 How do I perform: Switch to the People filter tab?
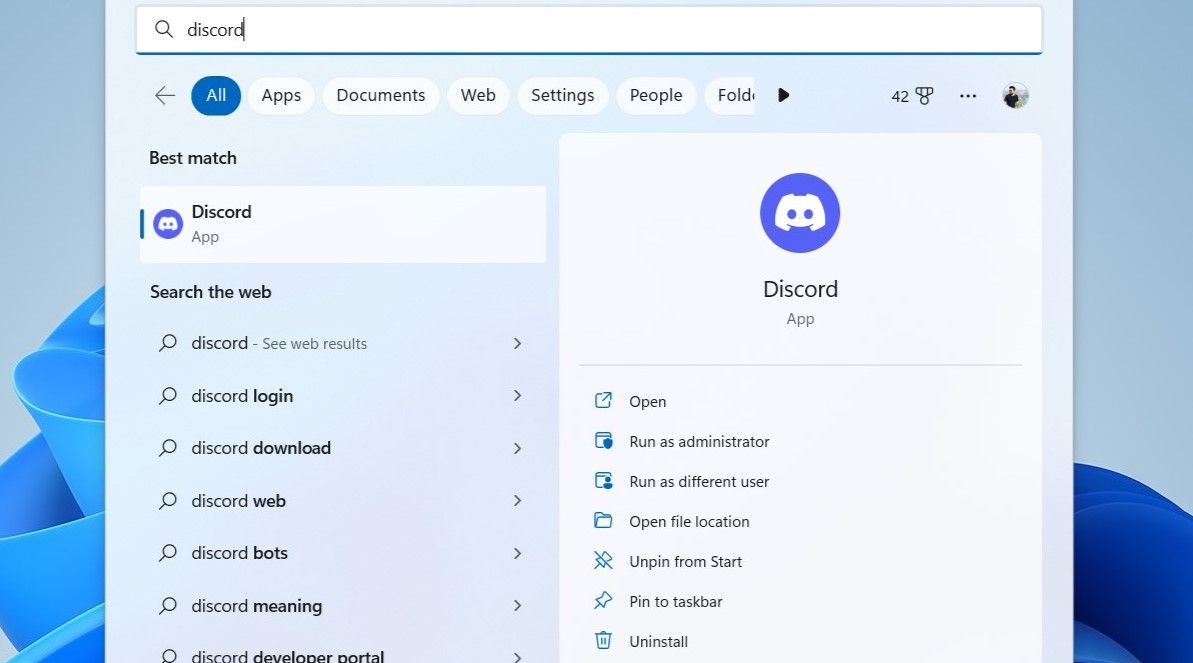[656, 95]
